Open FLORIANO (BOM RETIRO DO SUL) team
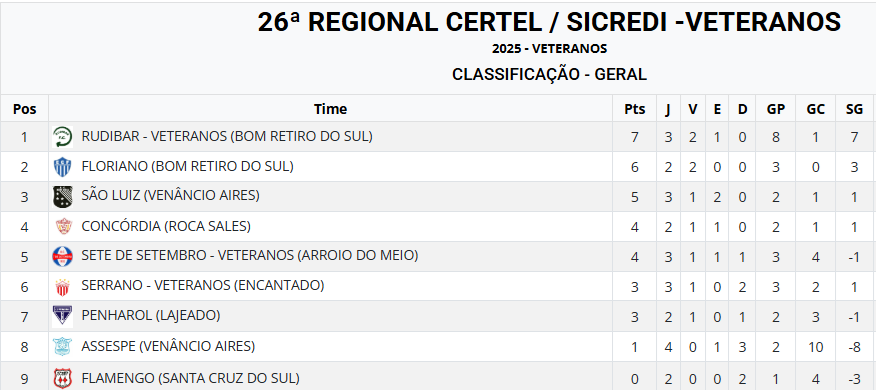Screen dimensions: 876x390 point(187,166)
